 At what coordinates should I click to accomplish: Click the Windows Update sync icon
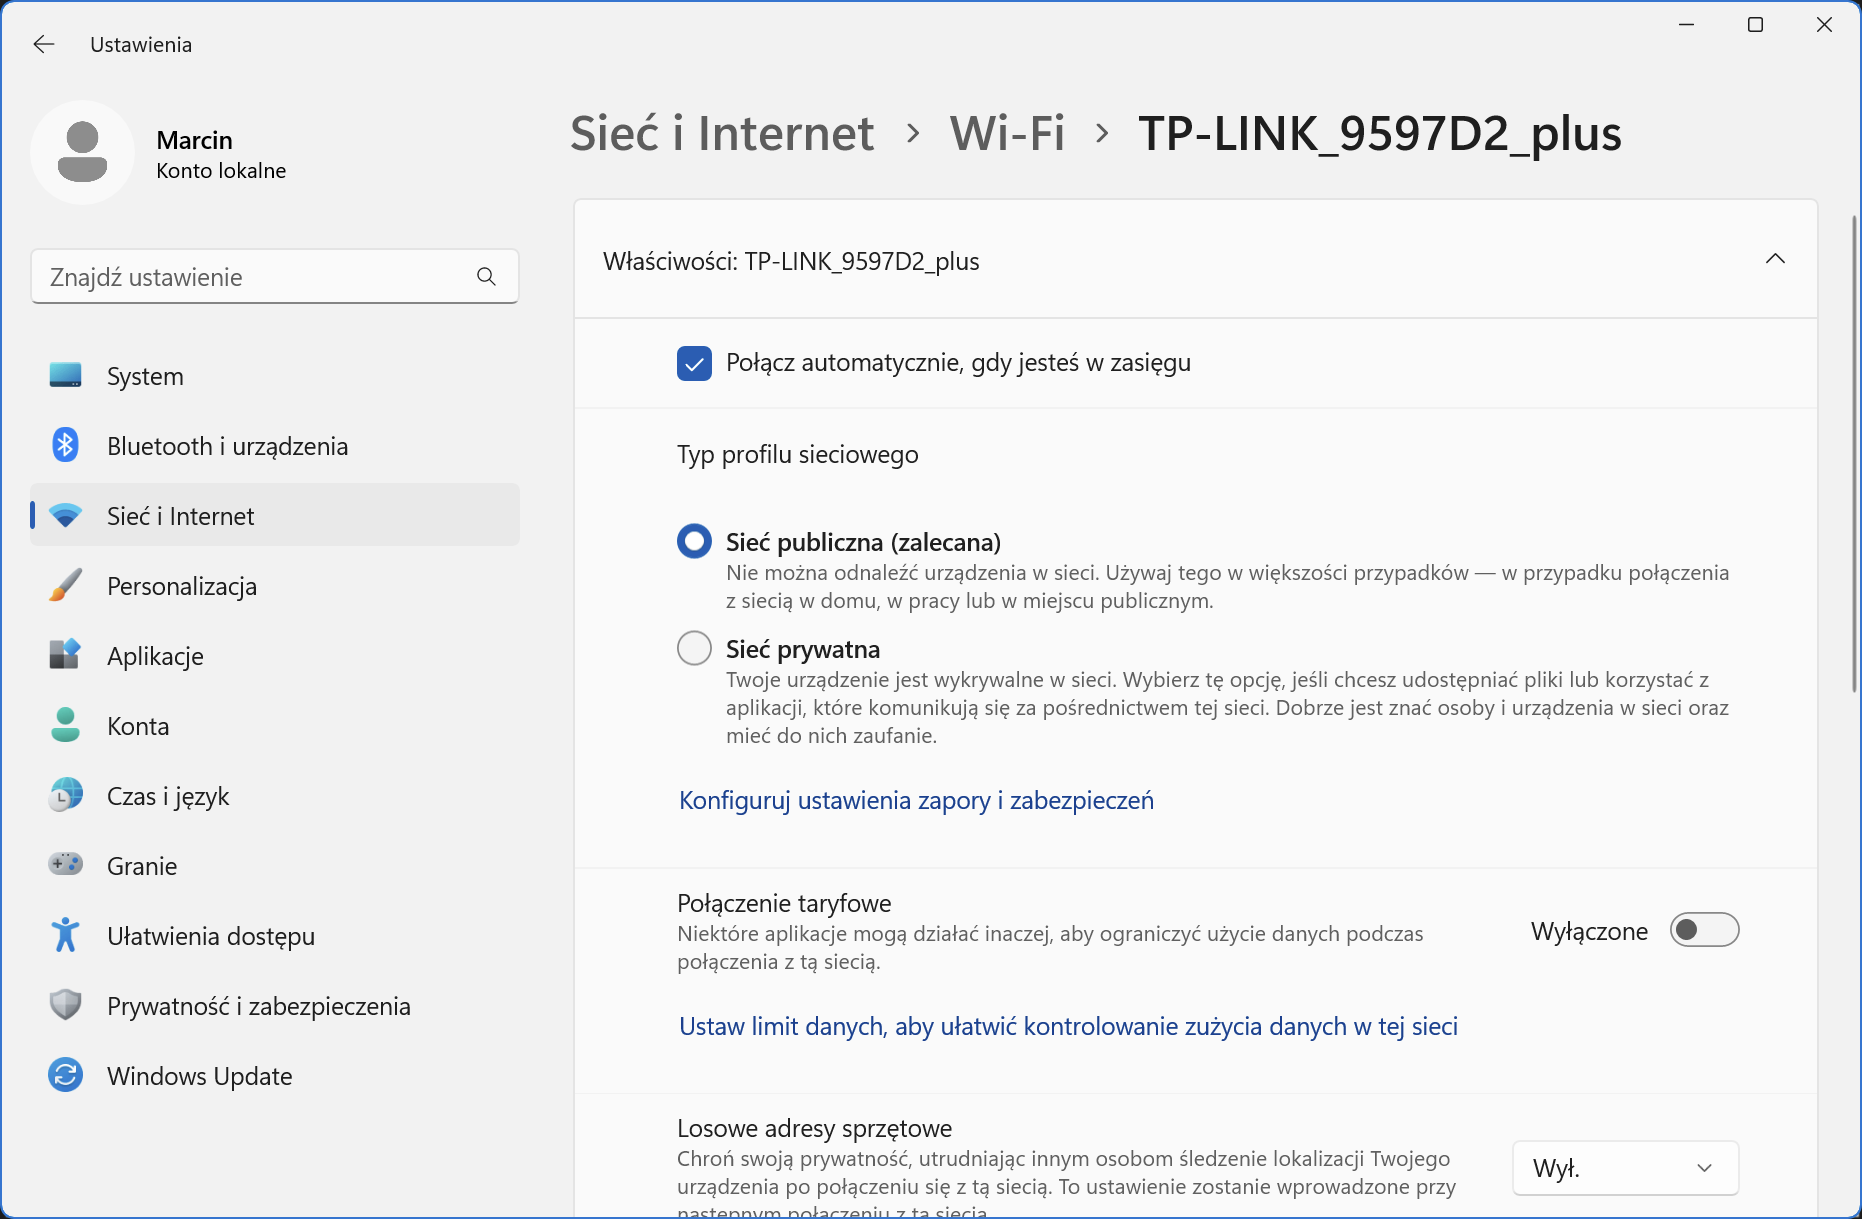click(65, 1075)
